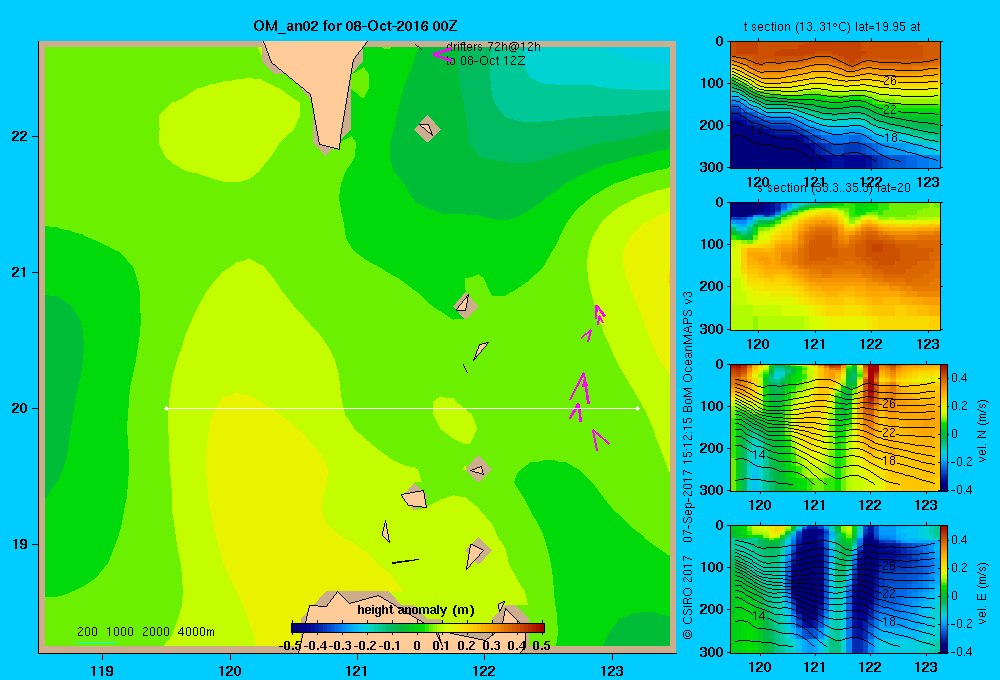The height and width of the screenshot is (680, 1000).
Task: Click the east endpoint of the white section line
Action: coord(638,408)
